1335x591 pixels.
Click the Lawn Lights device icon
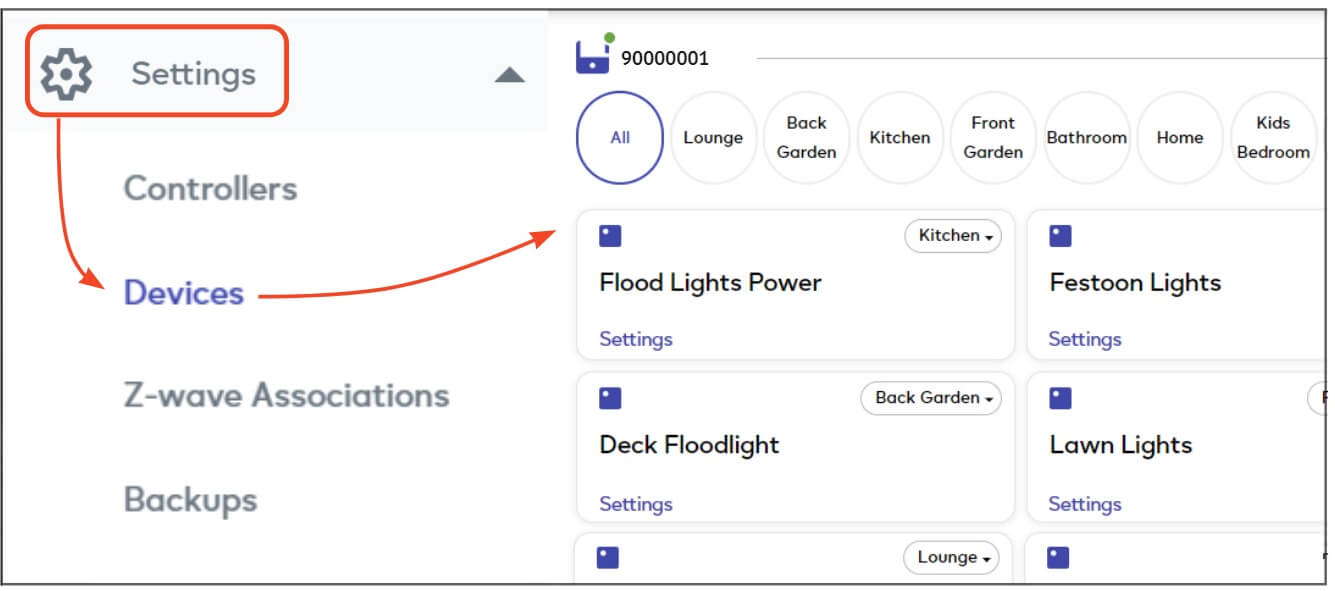tap(1060, 398)
